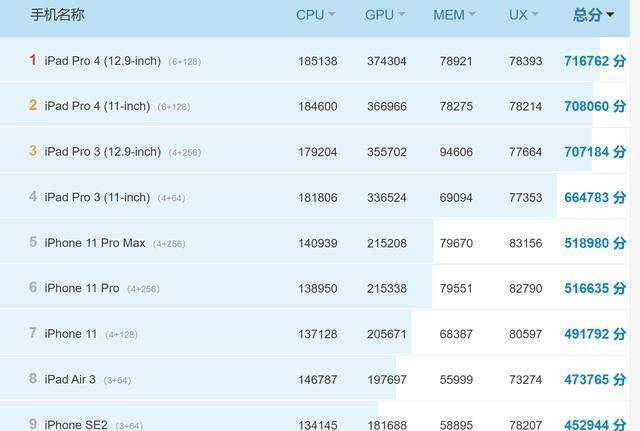Click the yellow rank number 3
The height and width of the screenshot is (431, 640).
pos(33,151)
